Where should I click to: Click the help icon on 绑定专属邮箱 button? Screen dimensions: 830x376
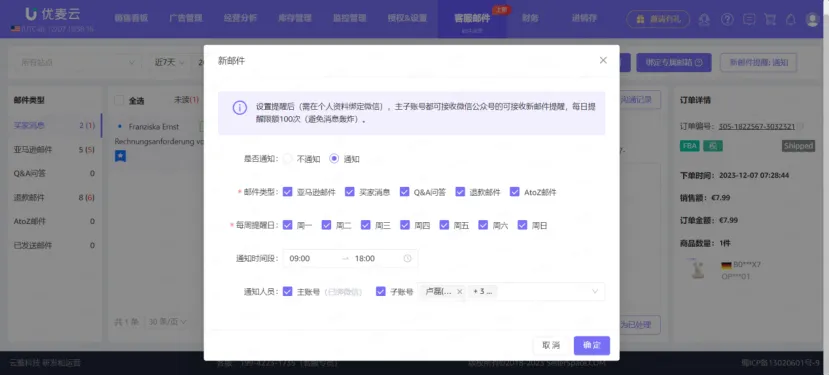pos(699,62)
